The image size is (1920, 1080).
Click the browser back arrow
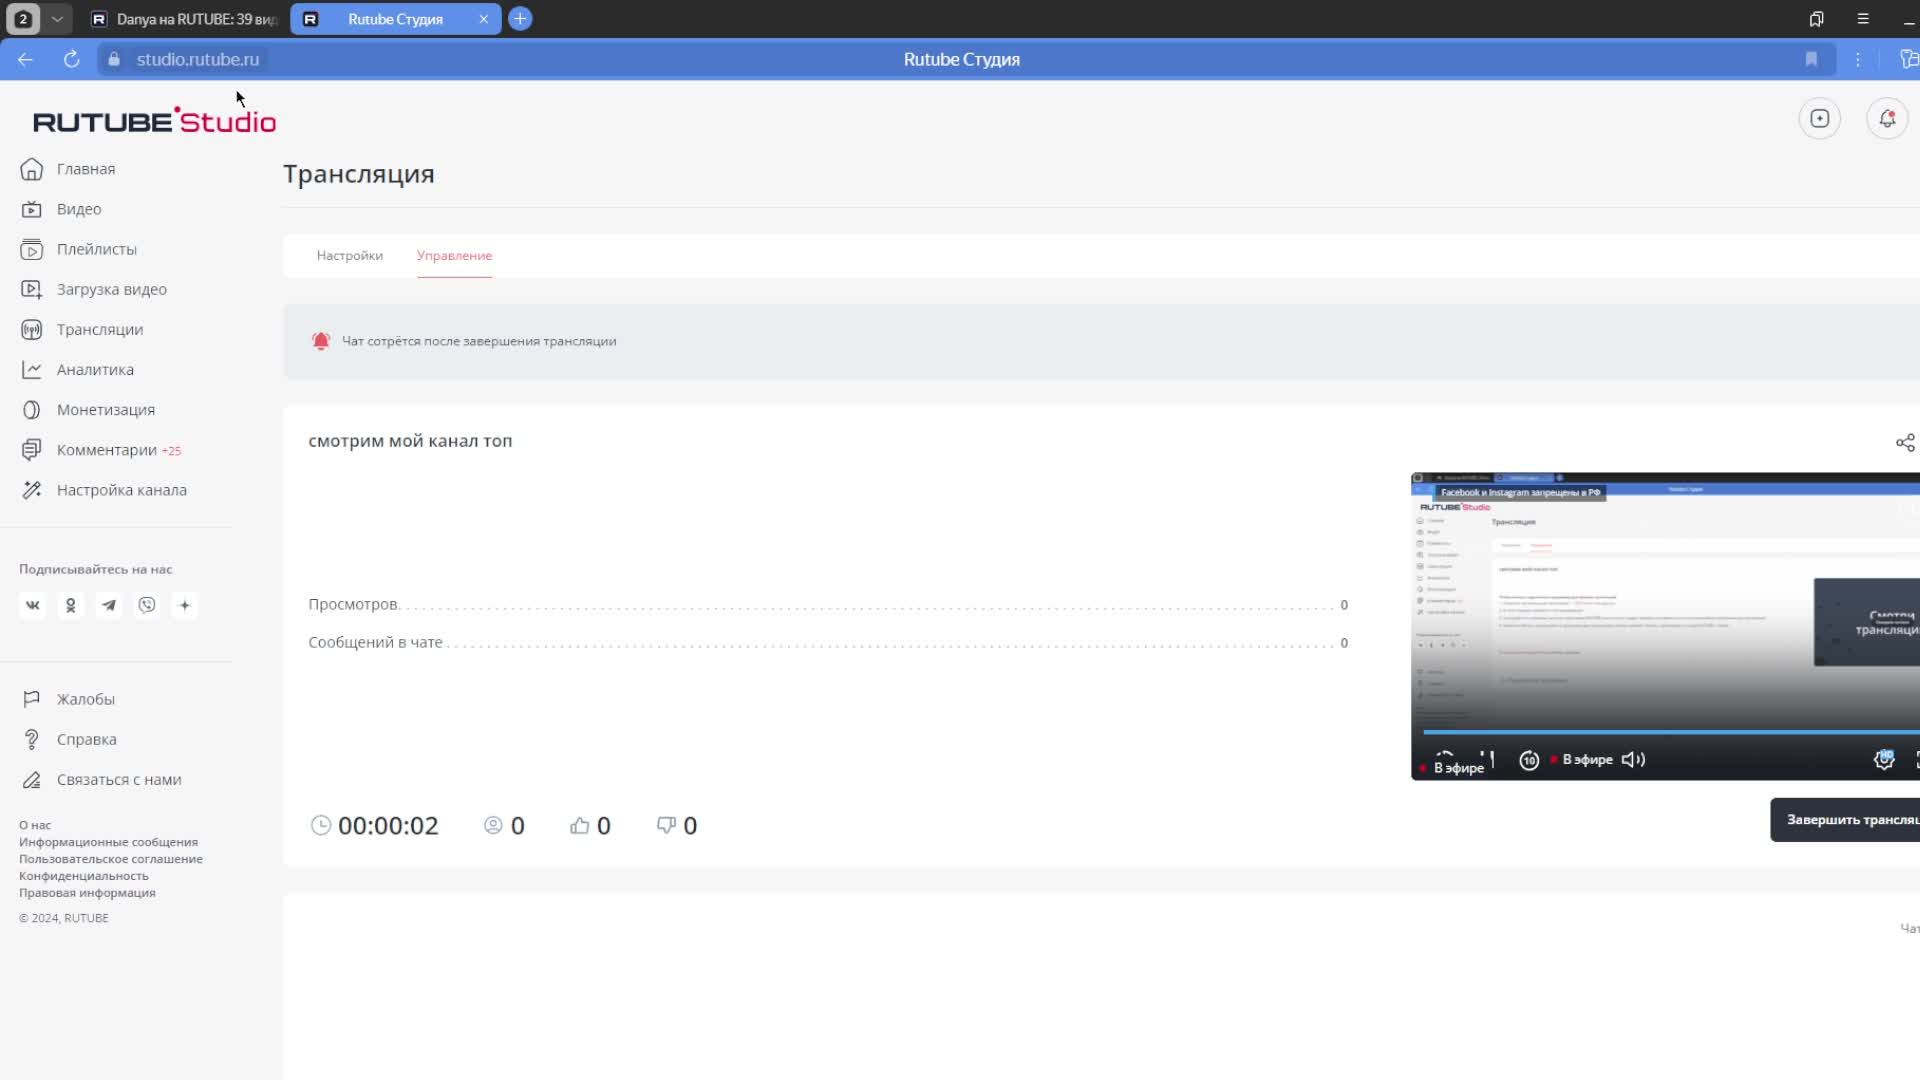[x=25, y=59]
